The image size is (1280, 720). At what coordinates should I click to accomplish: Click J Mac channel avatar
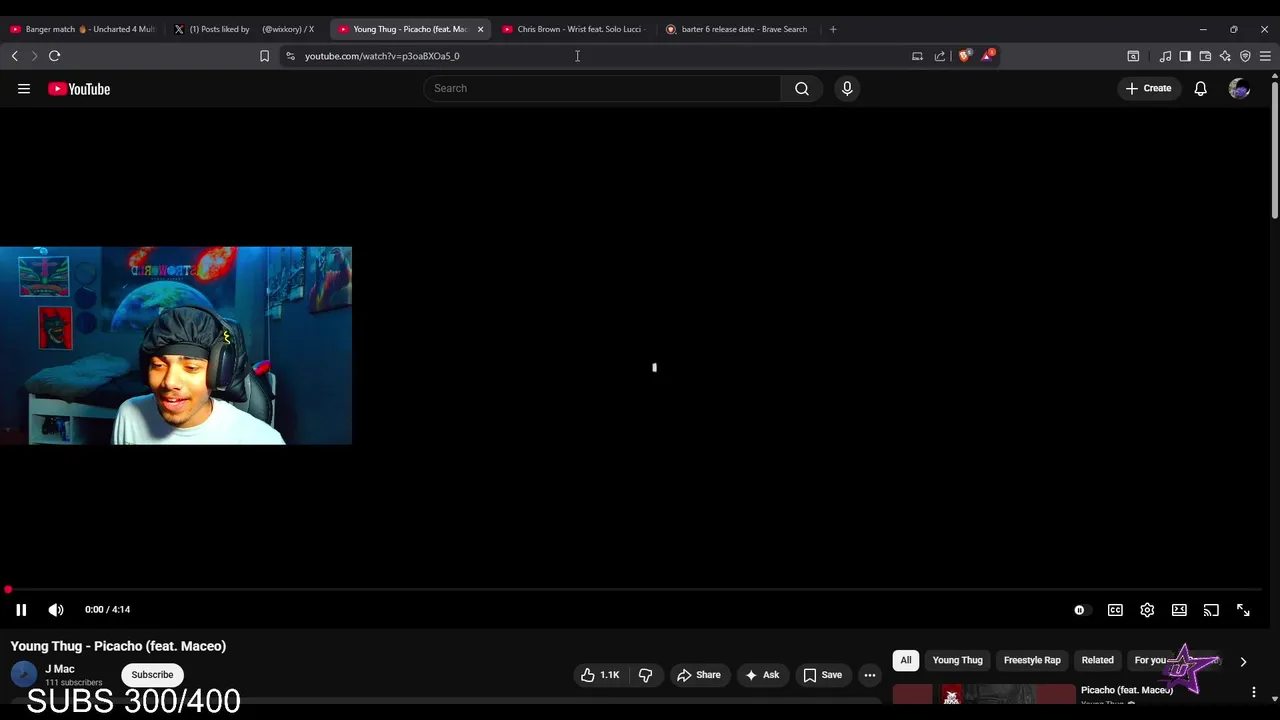pos(24,674)
